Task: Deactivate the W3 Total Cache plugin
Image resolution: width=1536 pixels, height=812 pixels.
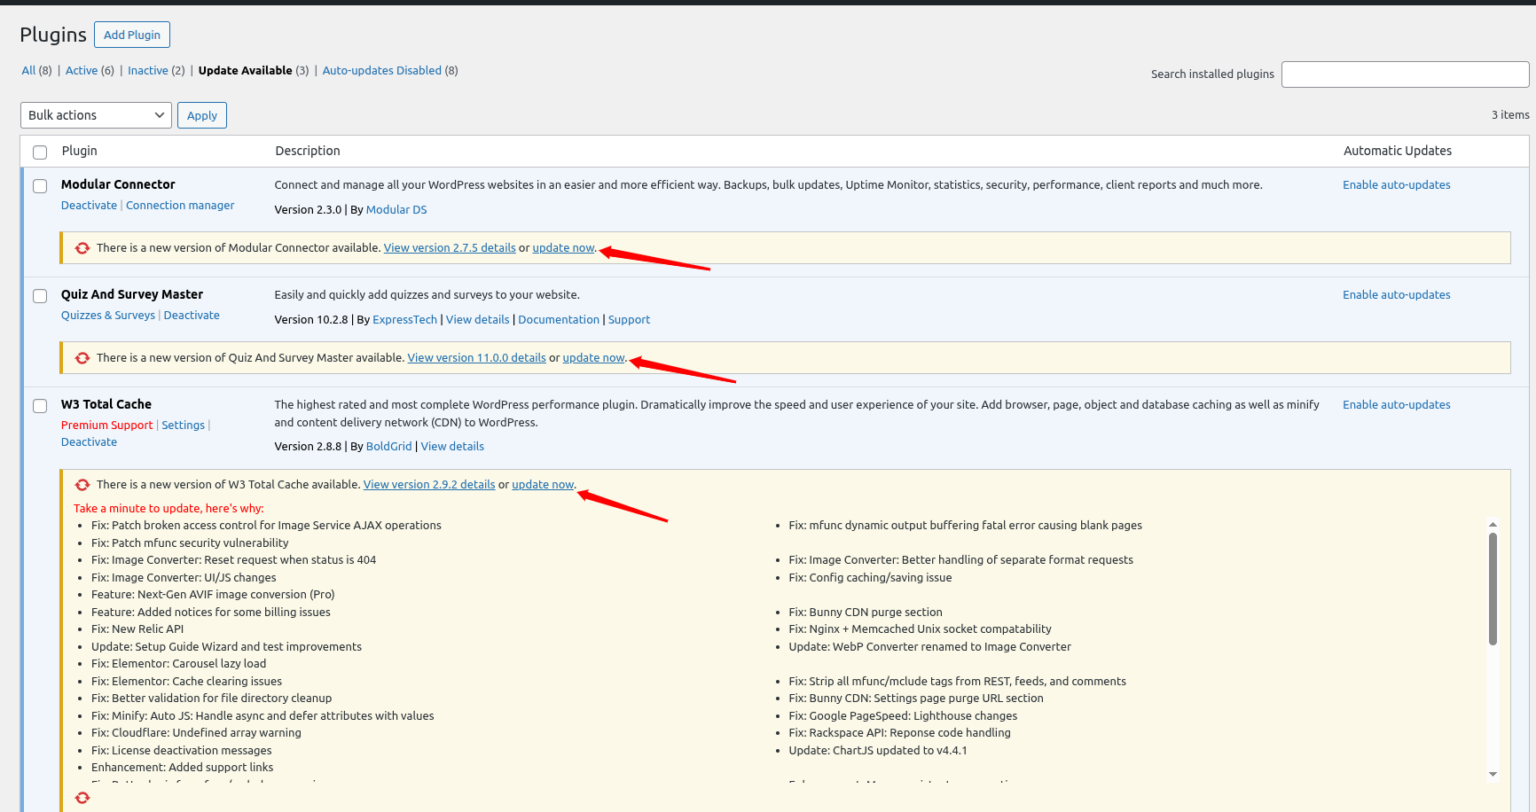Action: (89, 442)
